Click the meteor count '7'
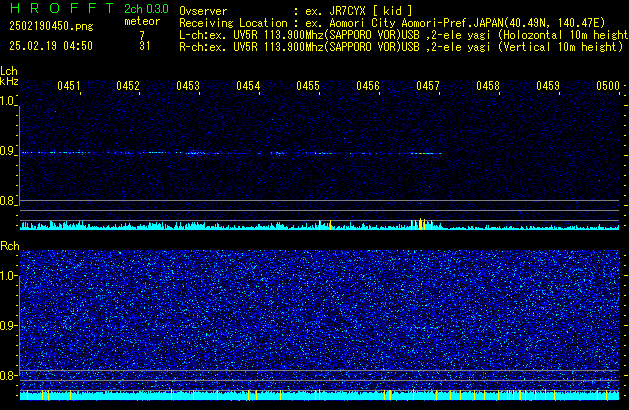 click(142, 35)
